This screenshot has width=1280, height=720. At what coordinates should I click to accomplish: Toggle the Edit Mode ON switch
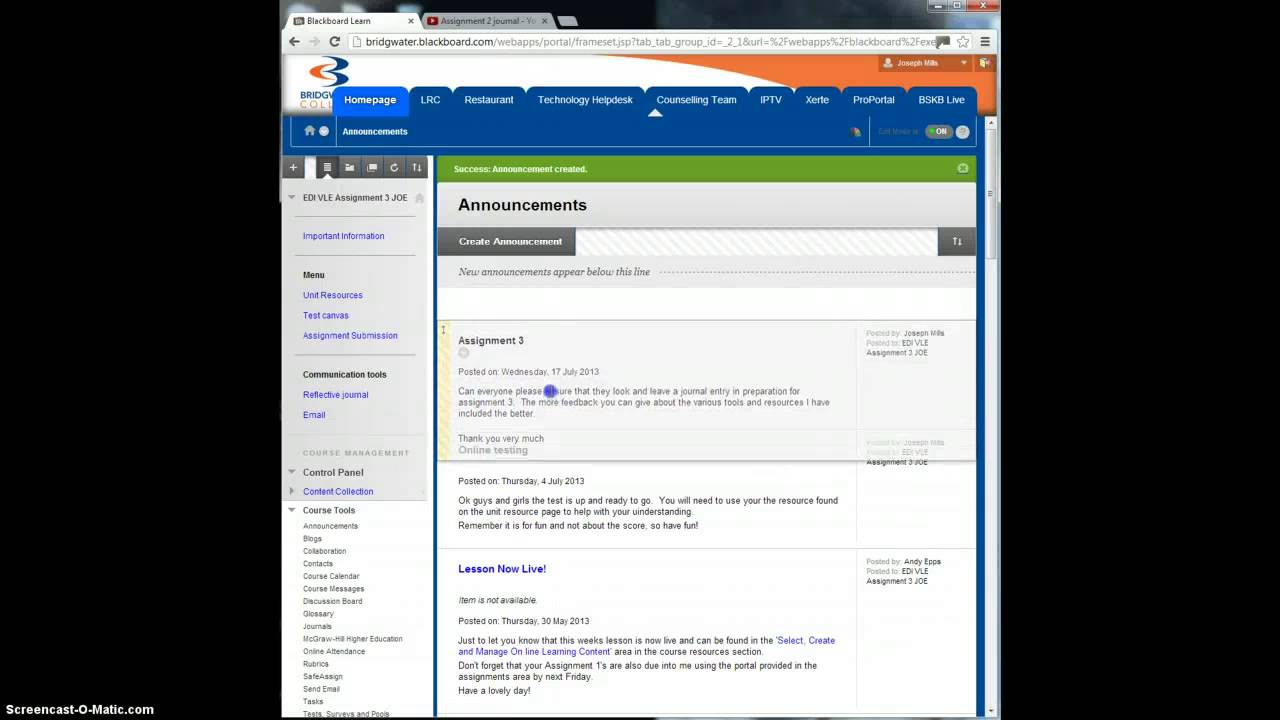tap(938, 131)
